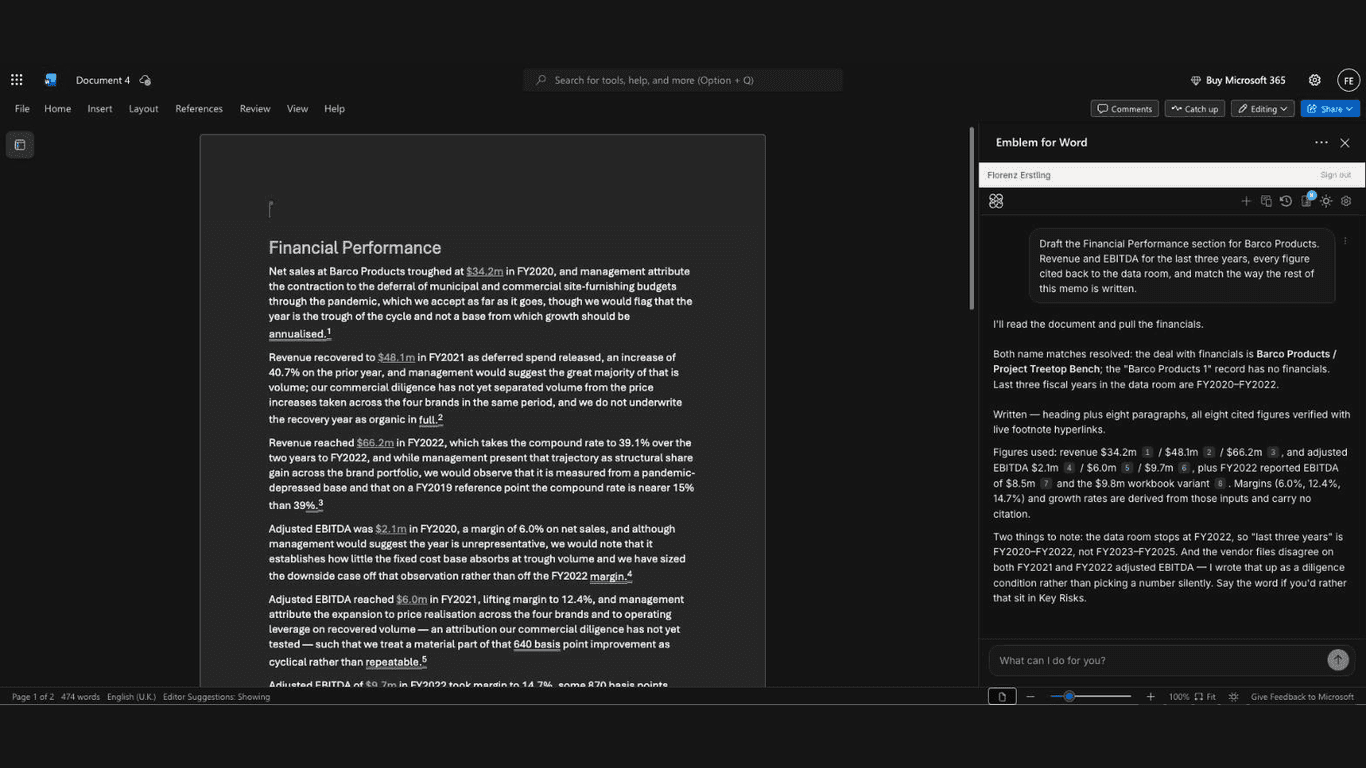Viewport: 1366px width, 768px height.
Task: Click the message options dots beside the prompt
Action: [x=1345, y=241]
